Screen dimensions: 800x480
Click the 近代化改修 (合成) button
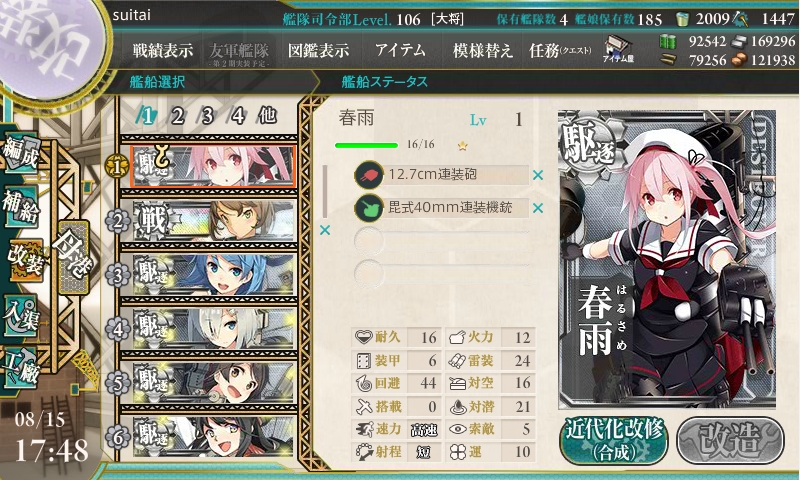(x=613, y=440)
